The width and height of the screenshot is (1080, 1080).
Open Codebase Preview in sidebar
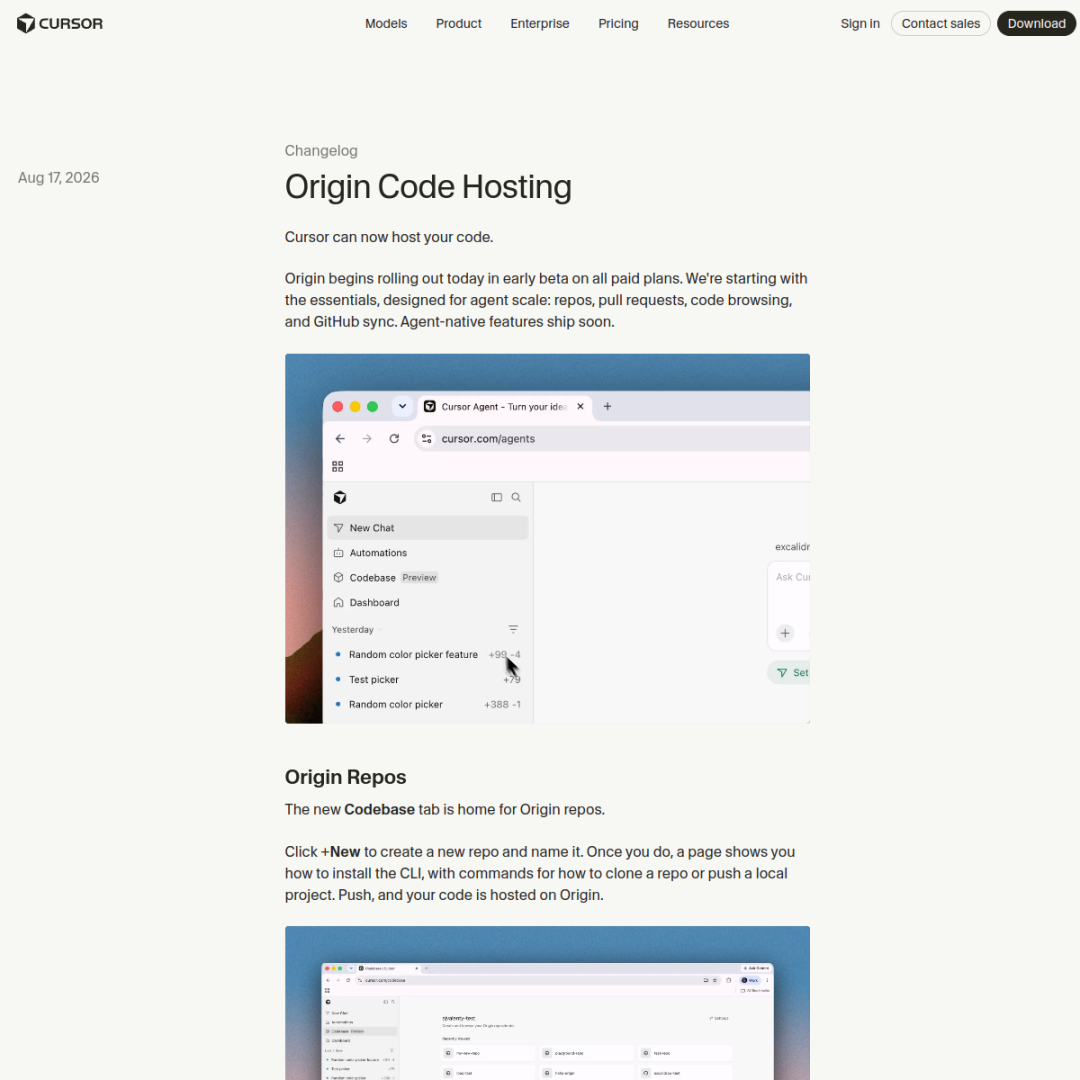(x=428, y=577)
